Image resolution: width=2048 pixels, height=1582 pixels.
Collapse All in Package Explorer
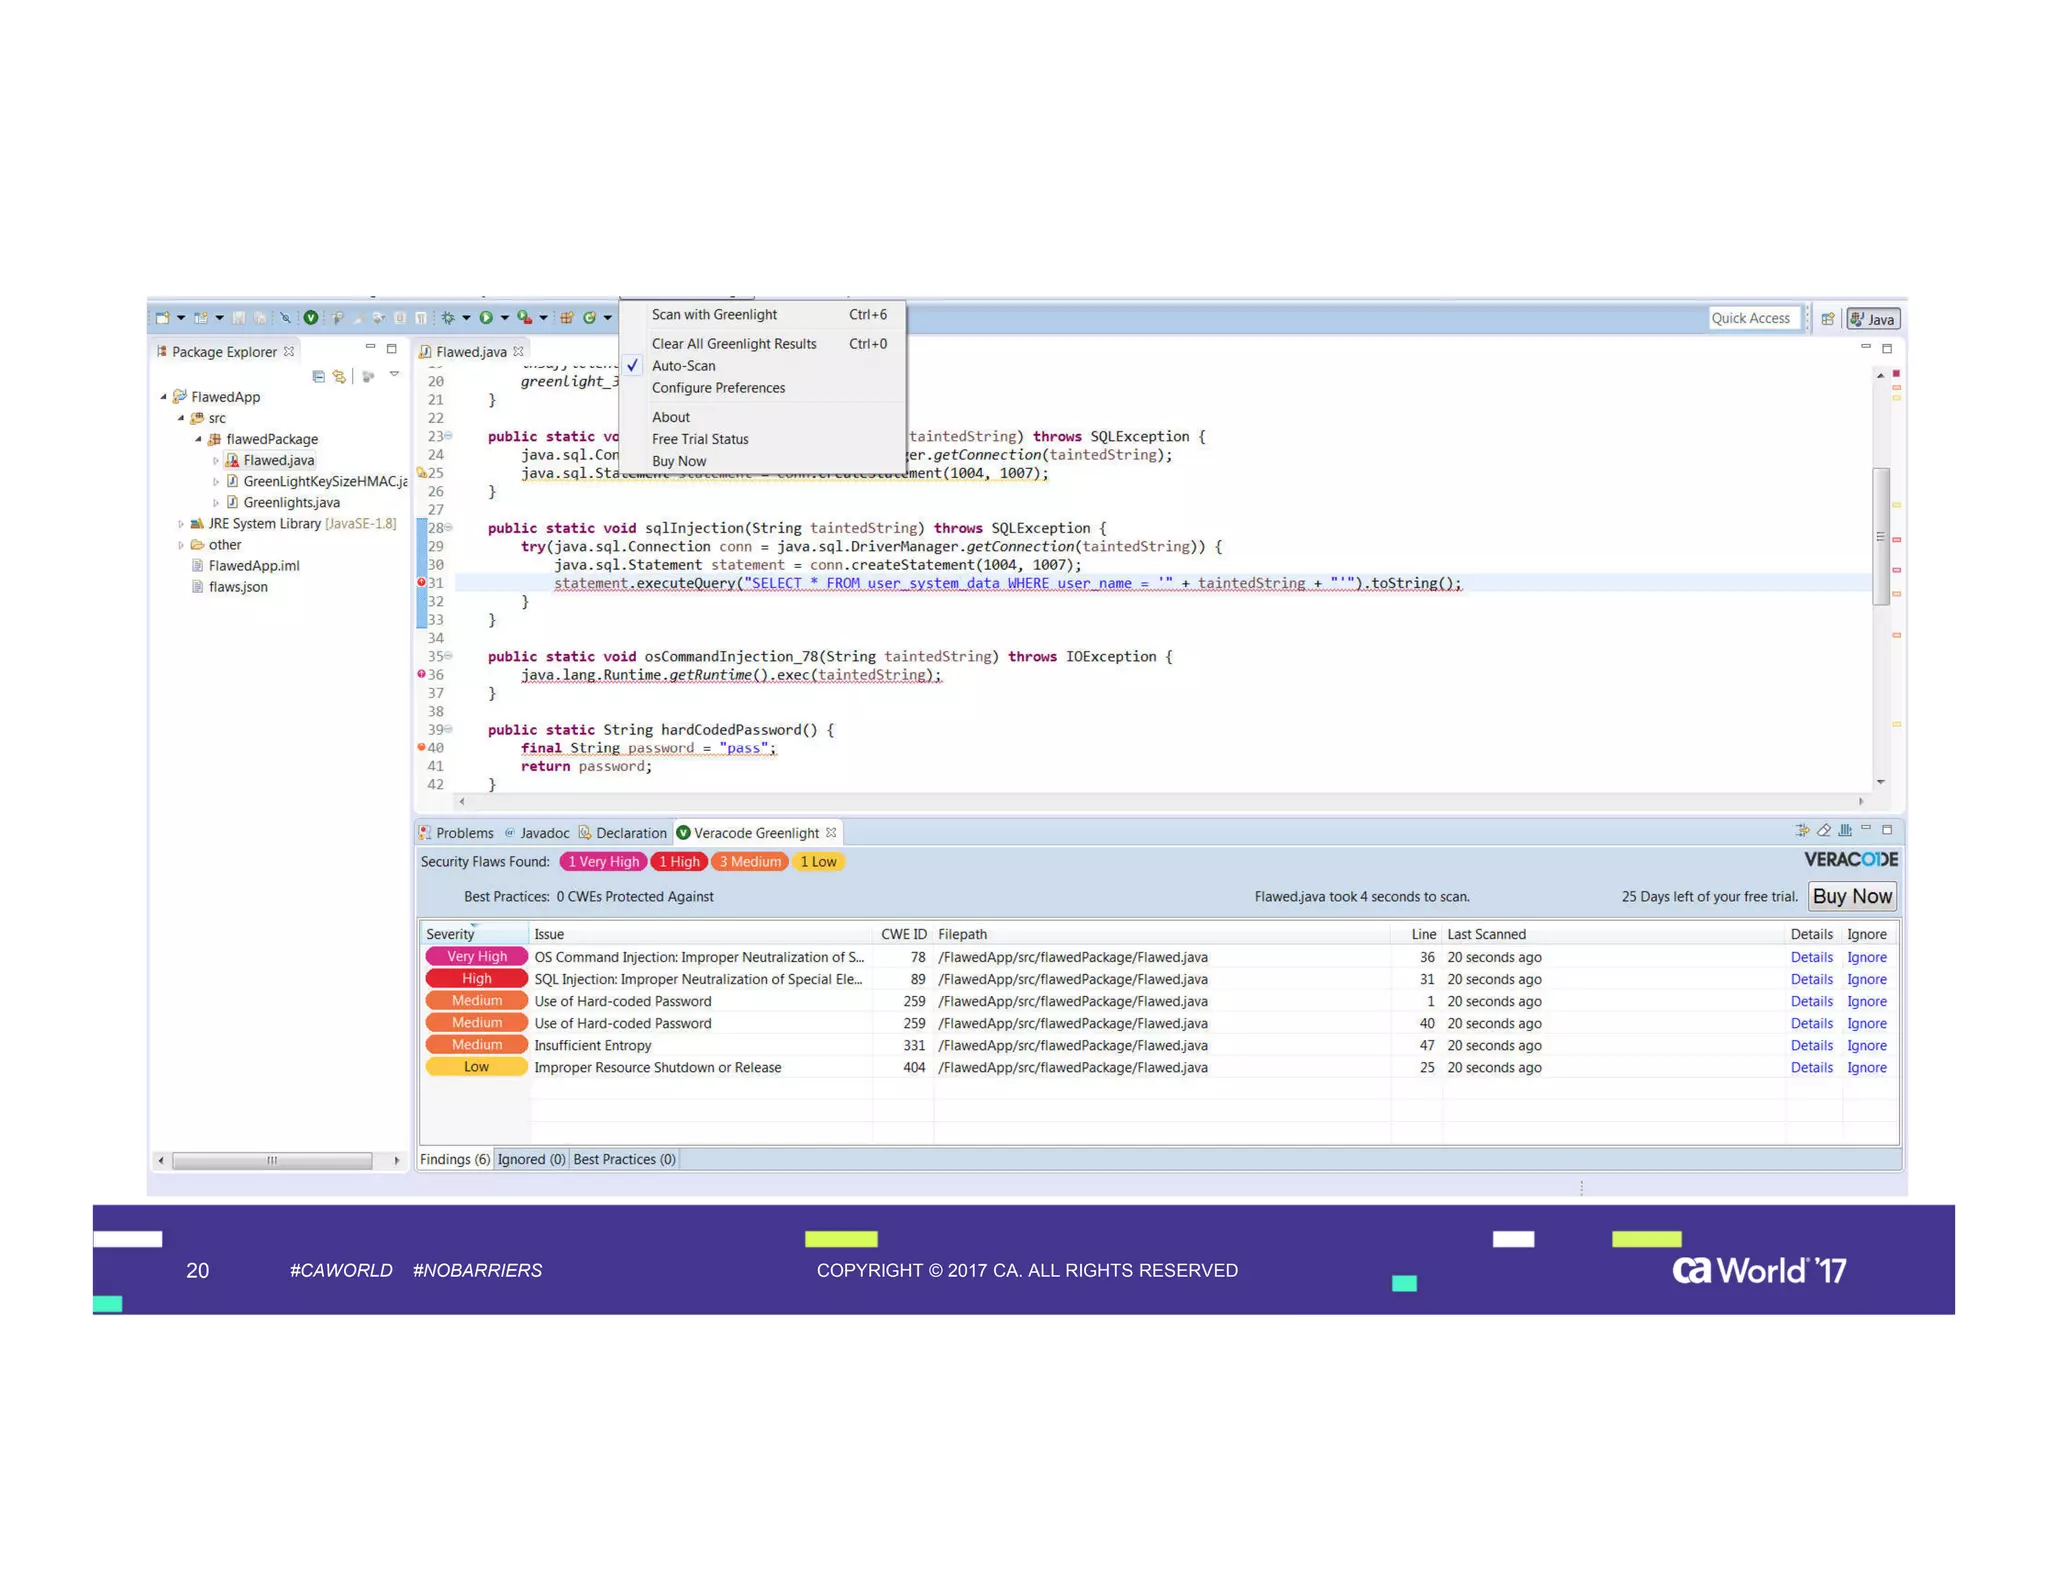318,377
